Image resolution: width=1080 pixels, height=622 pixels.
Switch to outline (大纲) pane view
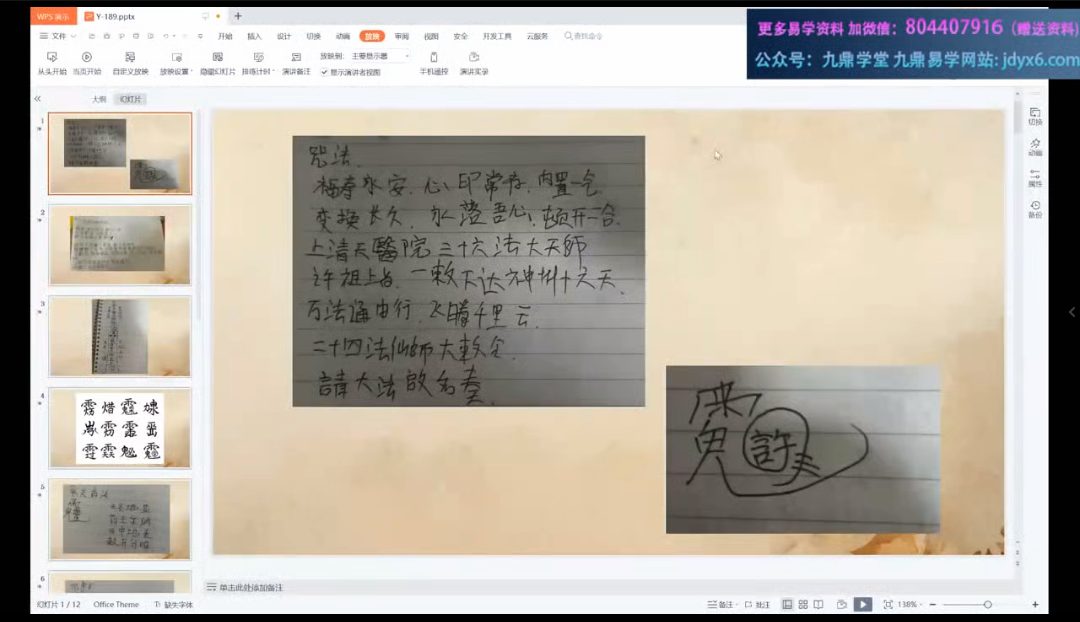point(99,99)
